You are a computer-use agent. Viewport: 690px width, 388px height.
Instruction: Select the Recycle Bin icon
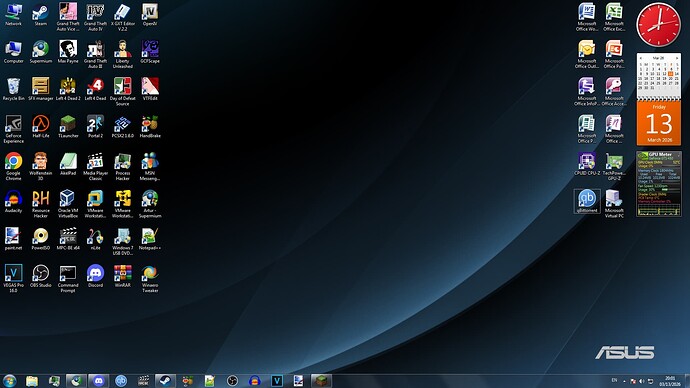13,89
